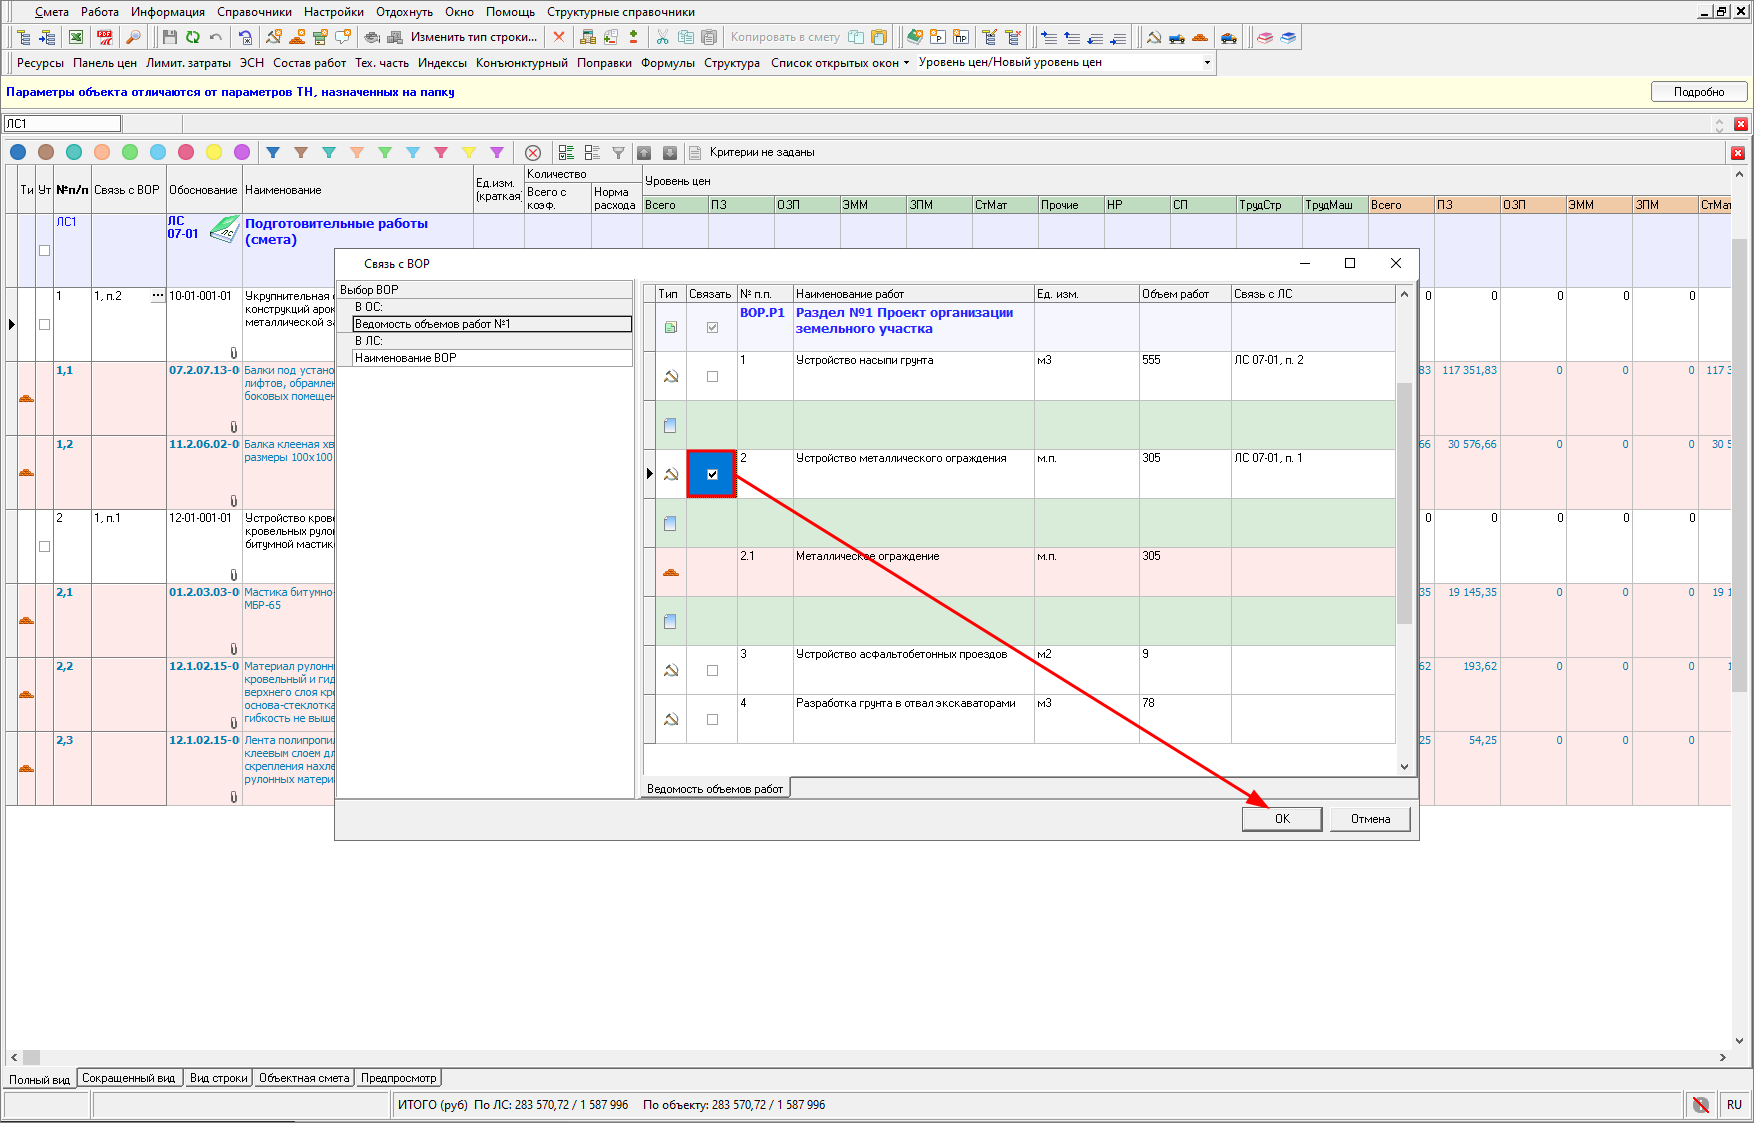Click the red X delete icon in toolbar
The height and width of the screenshot is (1123, 1754).
point(559,37)
